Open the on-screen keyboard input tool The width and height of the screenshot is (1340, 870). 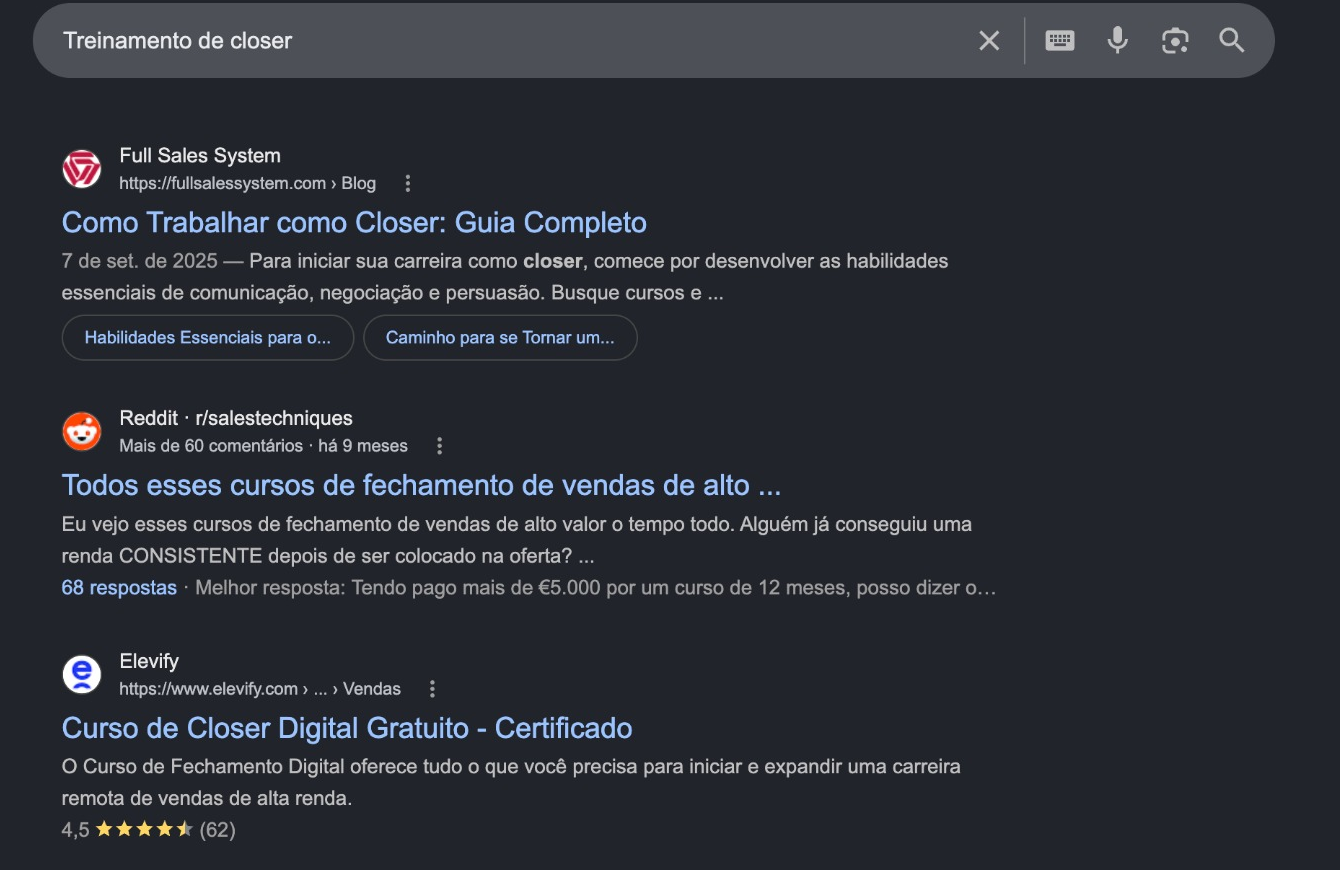click(1060, 41)
